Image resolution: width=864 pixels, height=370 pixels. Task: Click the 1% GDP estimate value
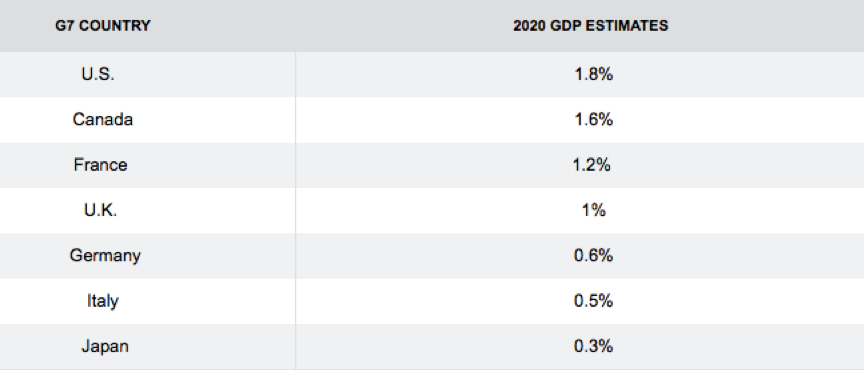tap(593, 210)
